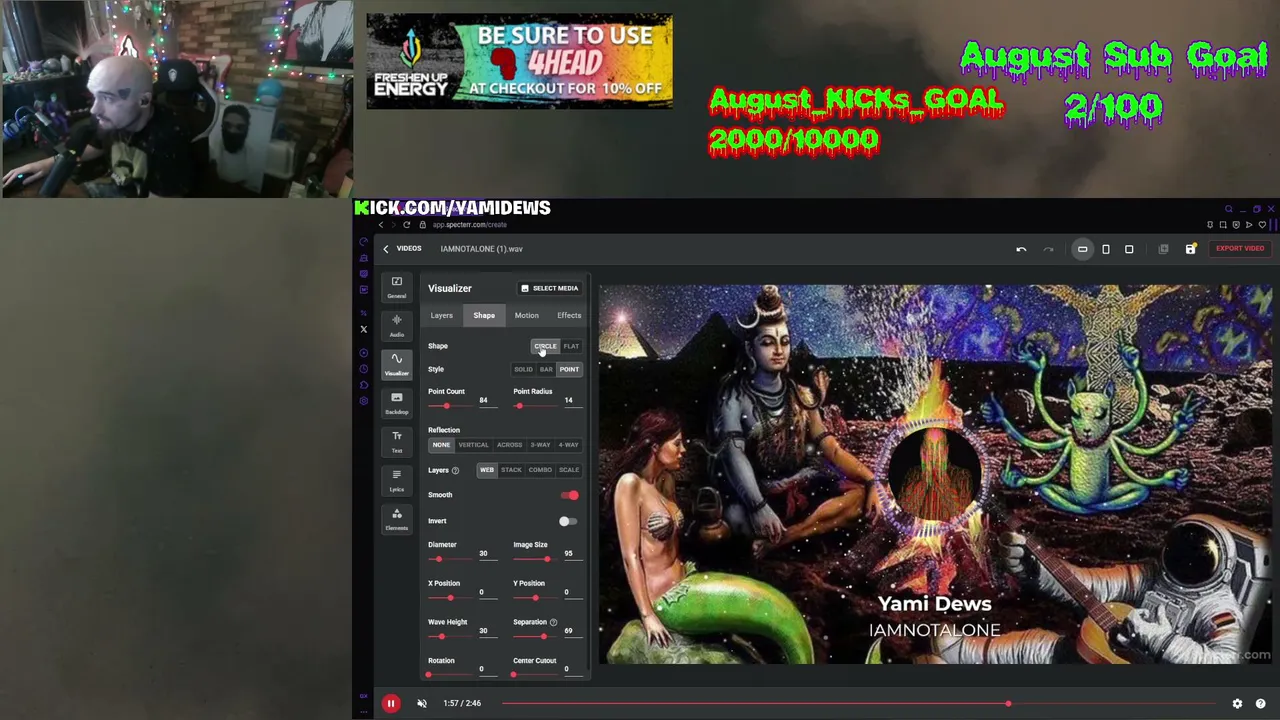Set reflection to Vertical
1280x720 pixels.
pos(473,445)
